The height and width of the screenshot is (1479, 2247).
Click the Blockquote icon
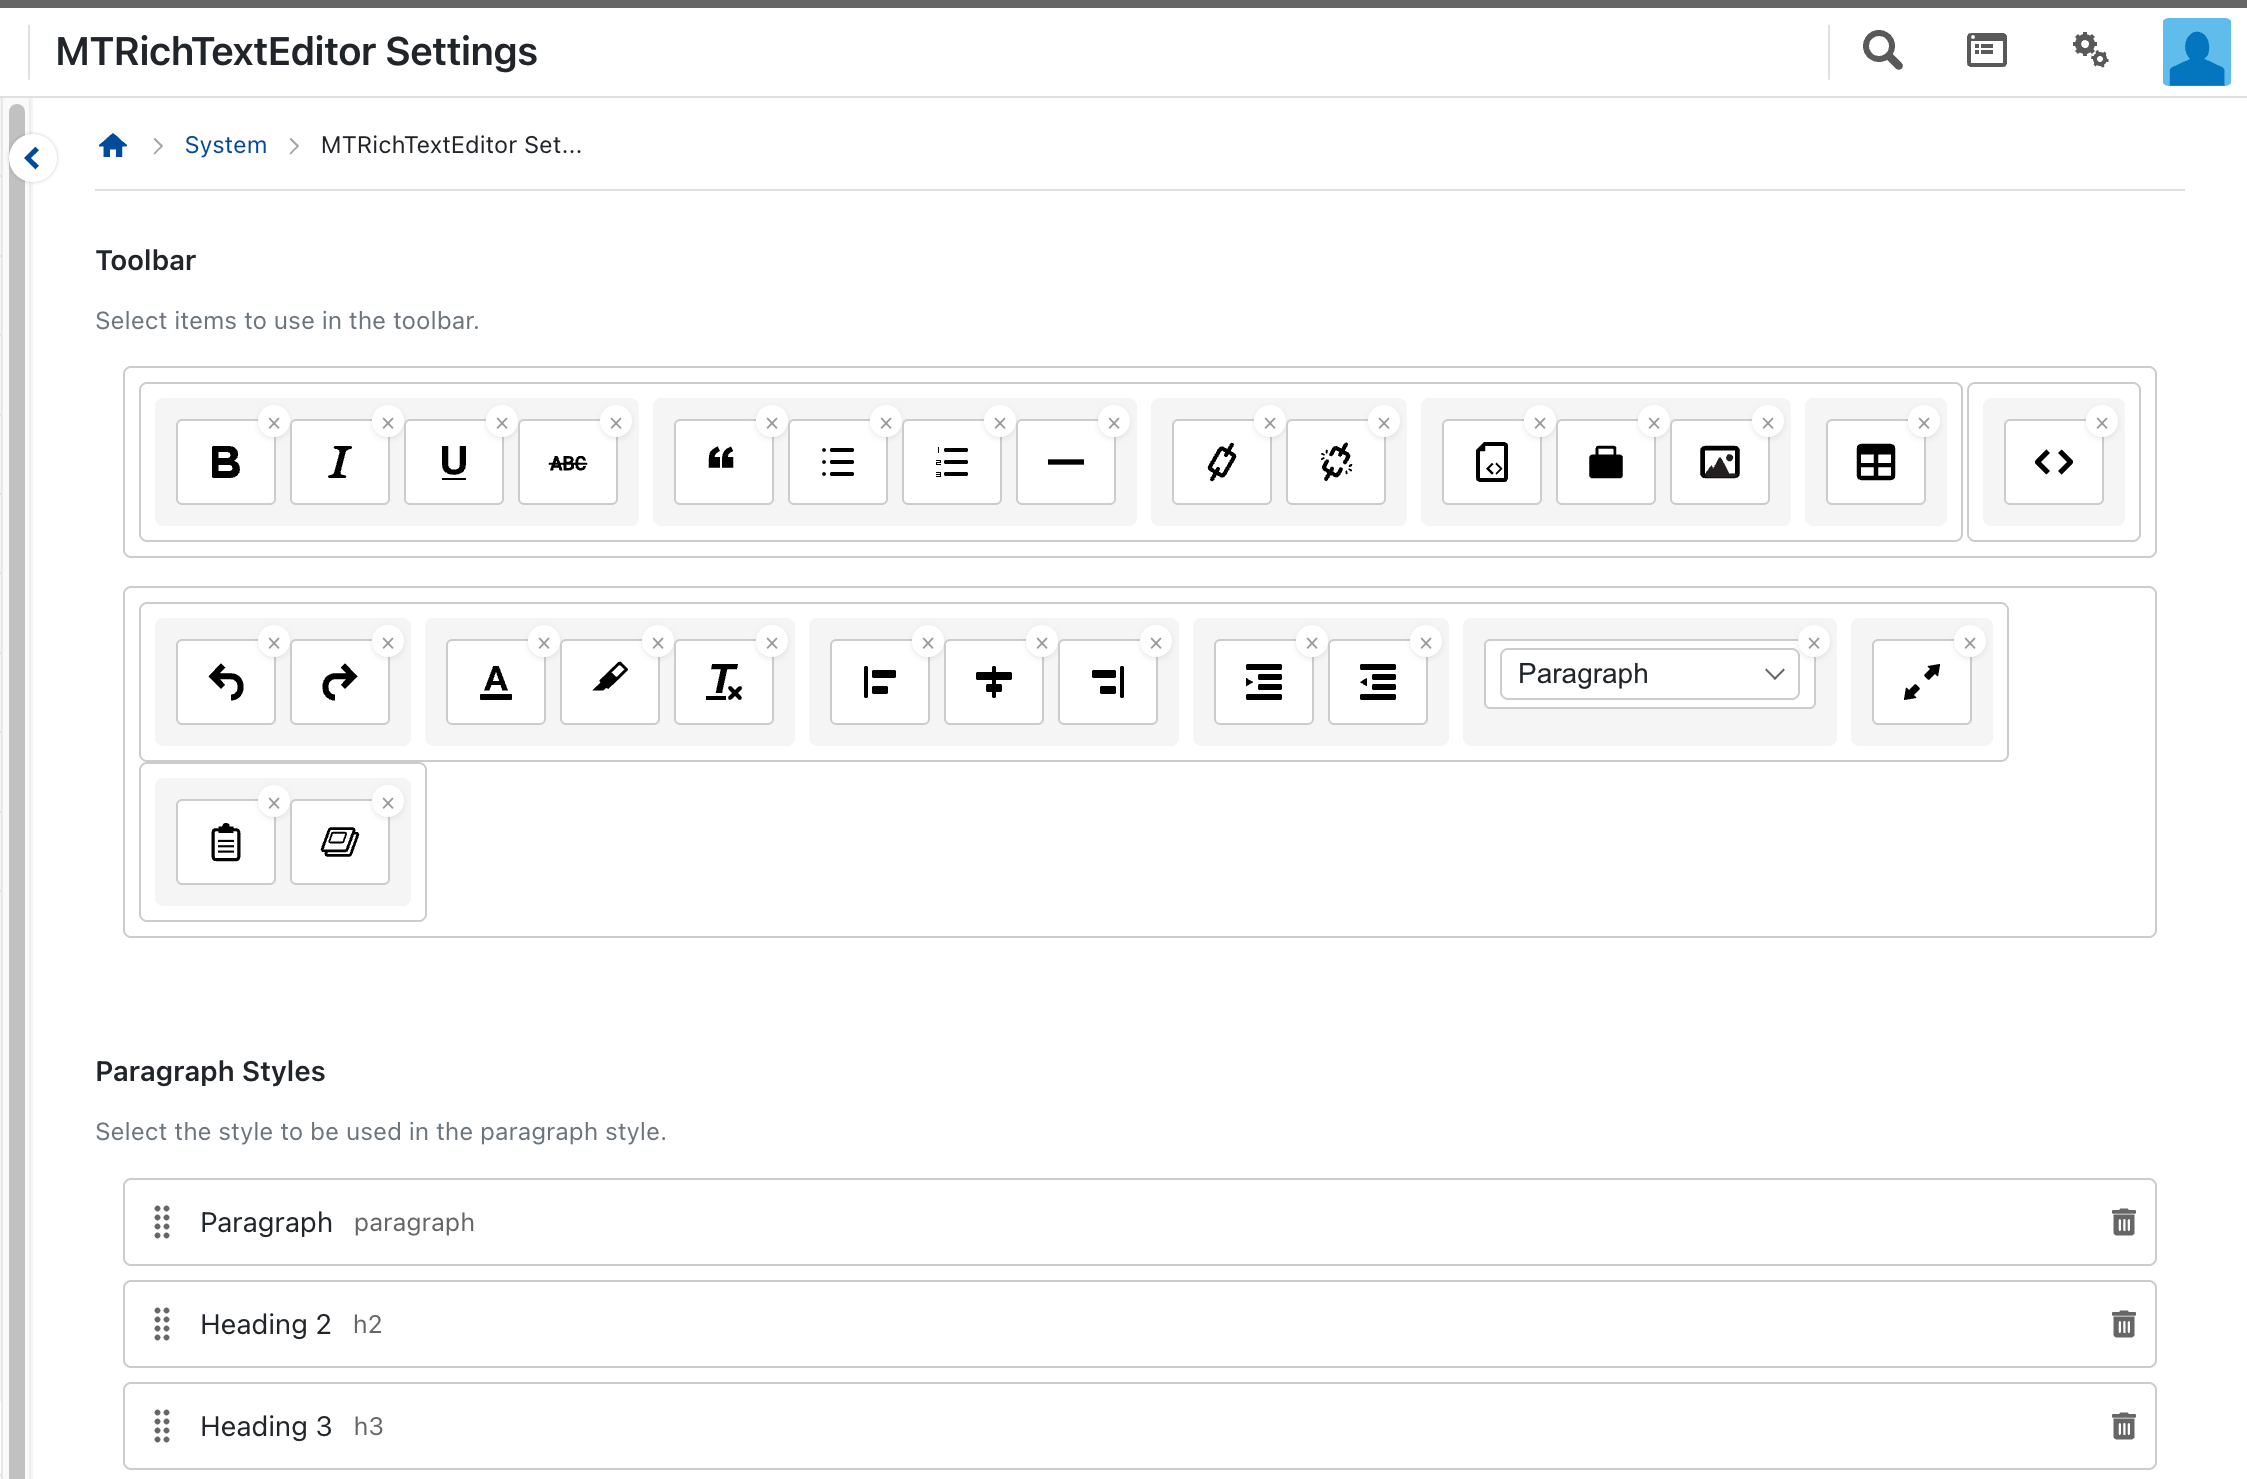tap(722, 462)
